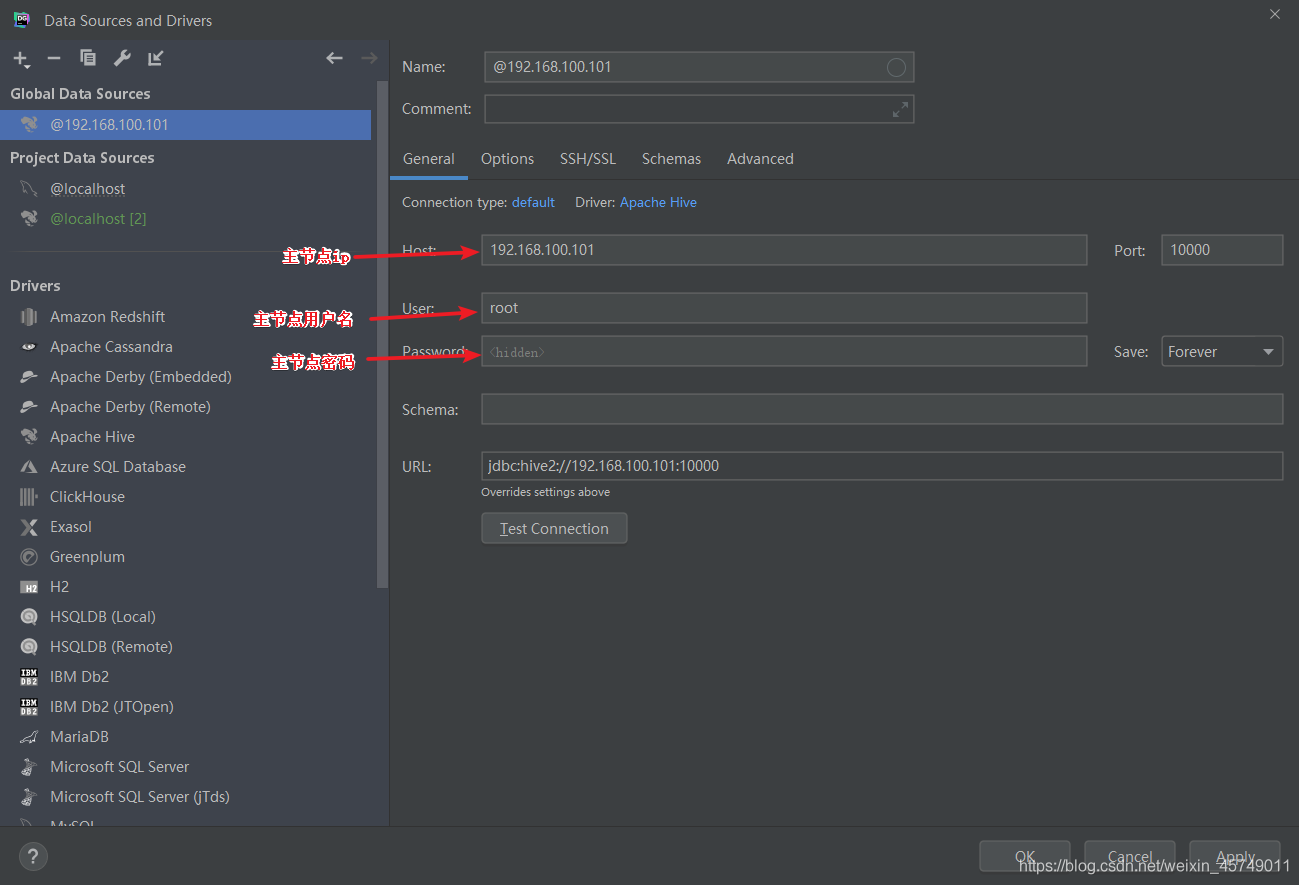Screen dimensions: 1299x885
Task: Click the color circle in Name field
Action: coord(896,67)
